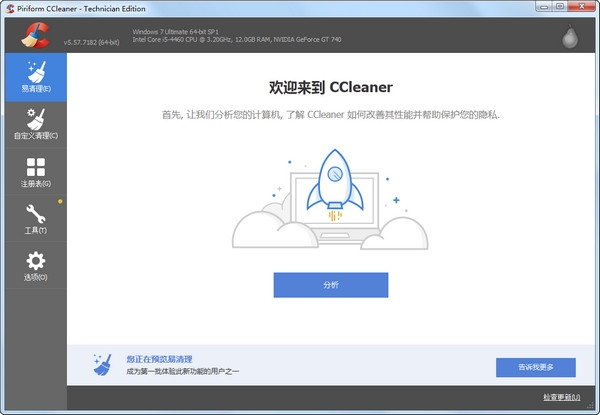Click the 首先, 让我们分析您的计算机 description text
600x415 pixels.
331,115
